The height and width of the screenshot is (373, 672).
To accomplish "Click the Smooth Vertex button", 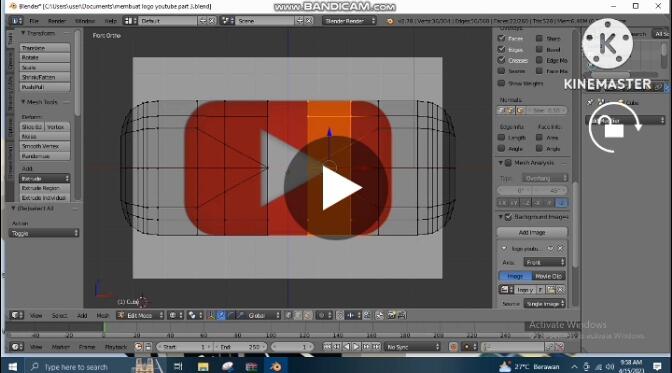I will (45, 146).
